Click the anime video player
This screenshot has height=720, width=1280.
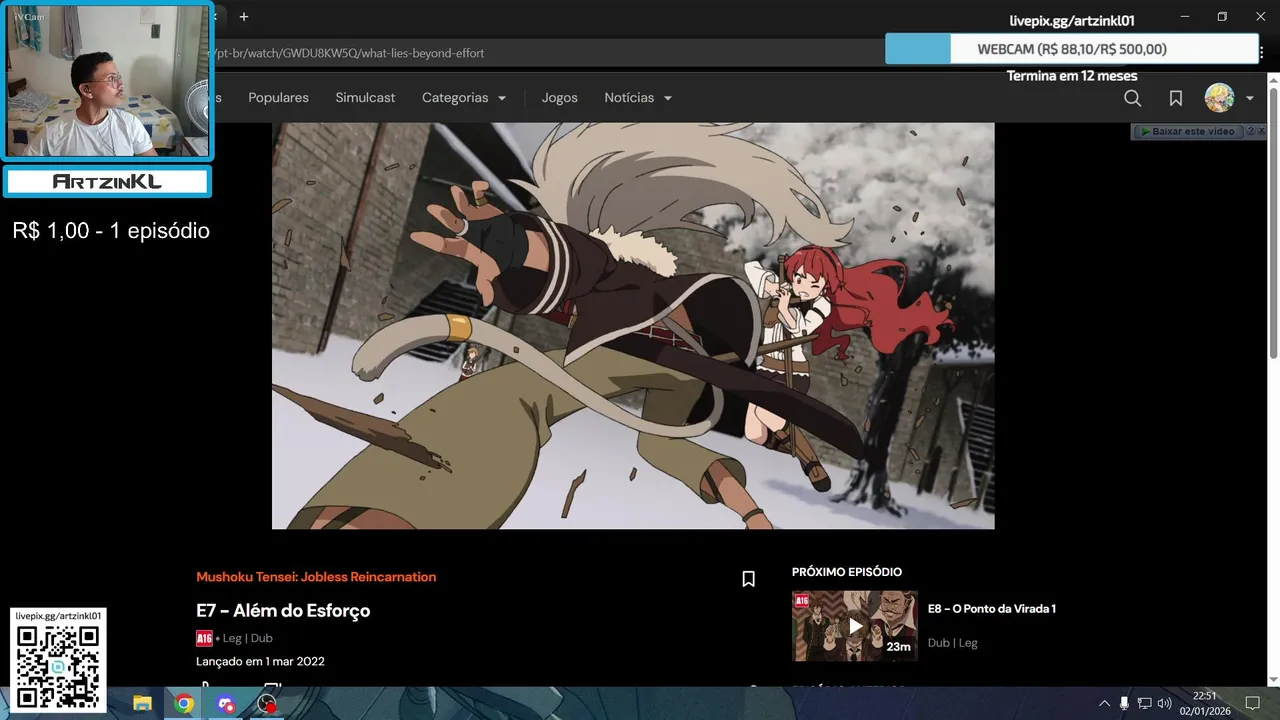click(x=633, y=326)
